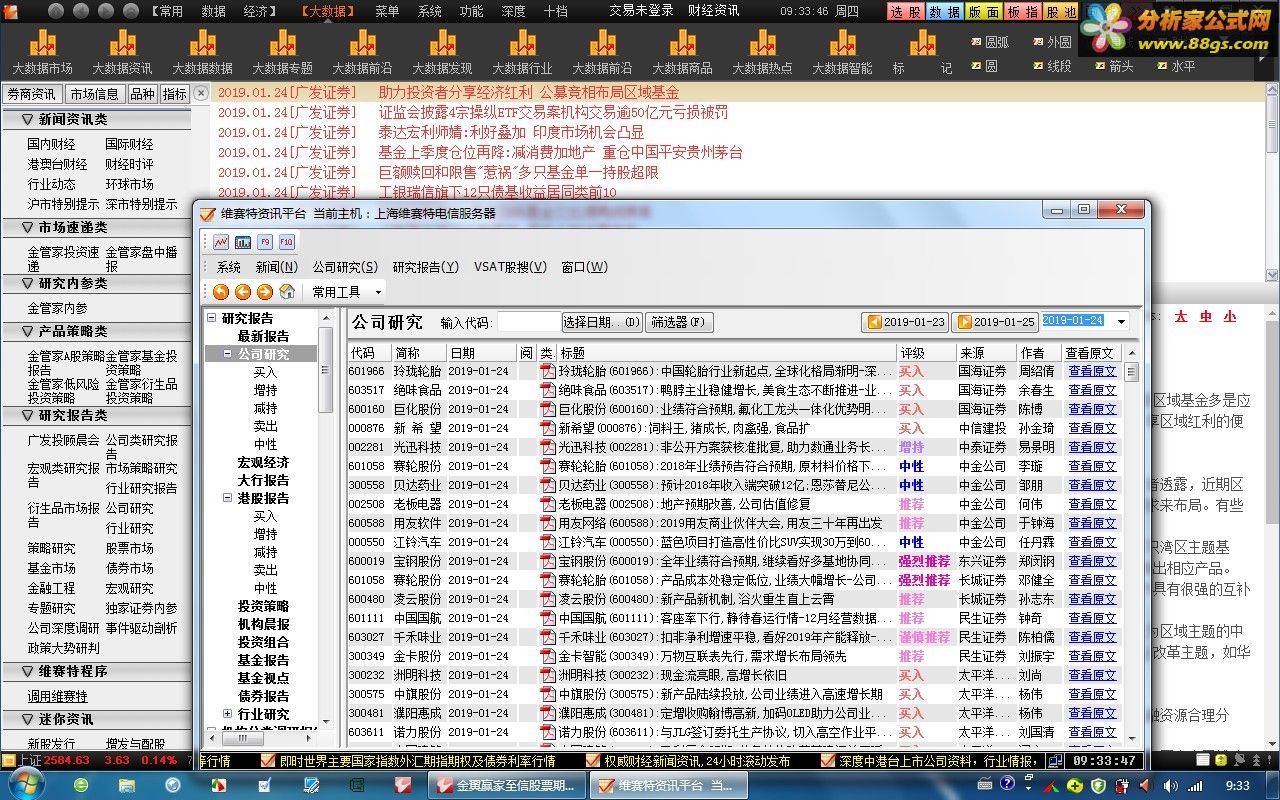Screen dimensions: 1280x800
Task: Click the 筛选器(F) button
Action: [679, 322]
